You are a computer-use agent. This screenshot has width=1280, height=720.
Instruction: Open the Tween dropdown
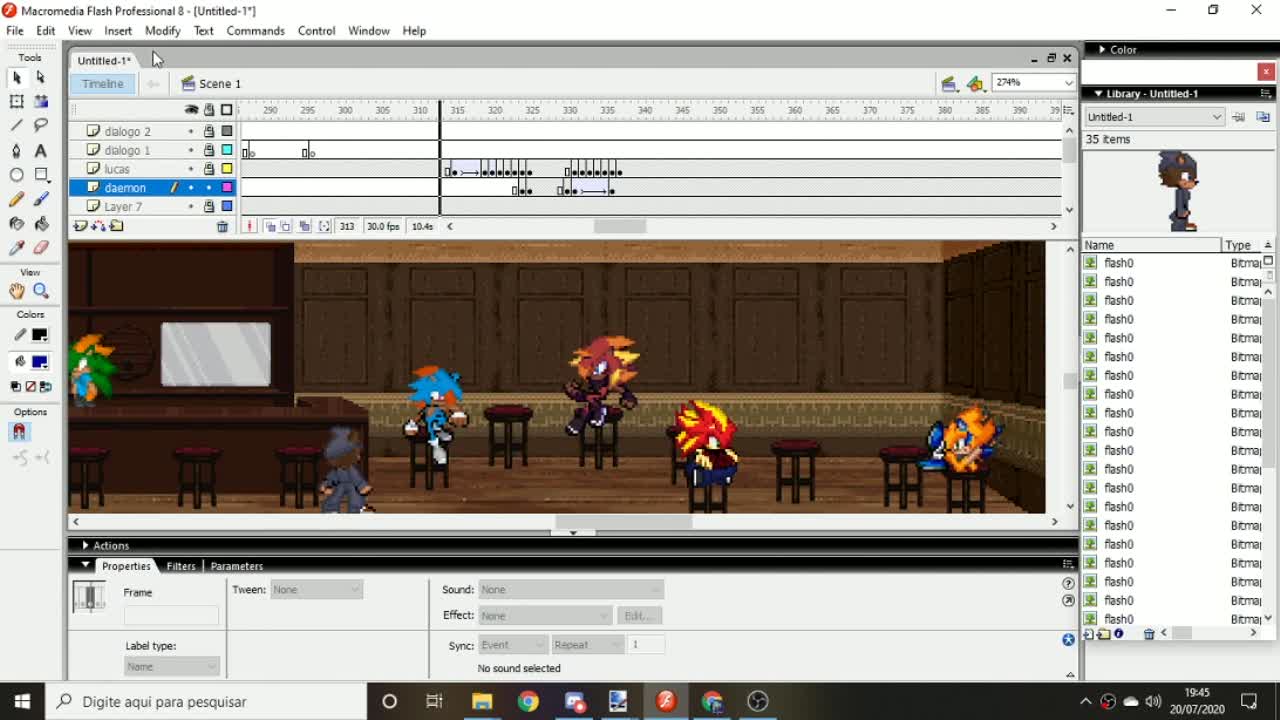(316, 590)
